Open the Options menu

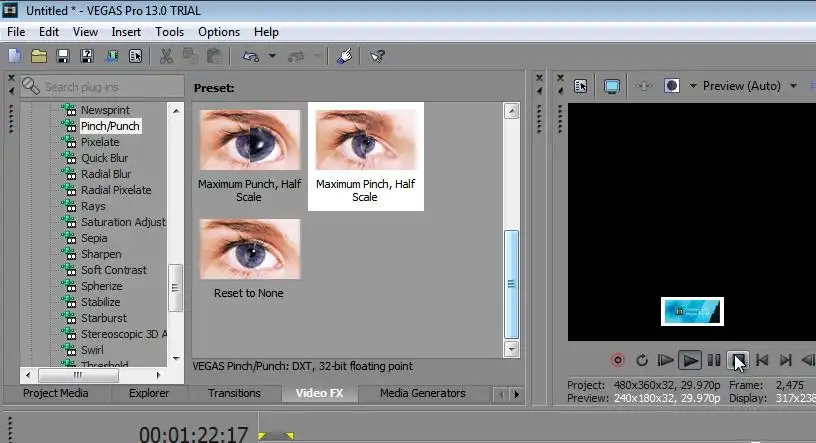point(219,32)
